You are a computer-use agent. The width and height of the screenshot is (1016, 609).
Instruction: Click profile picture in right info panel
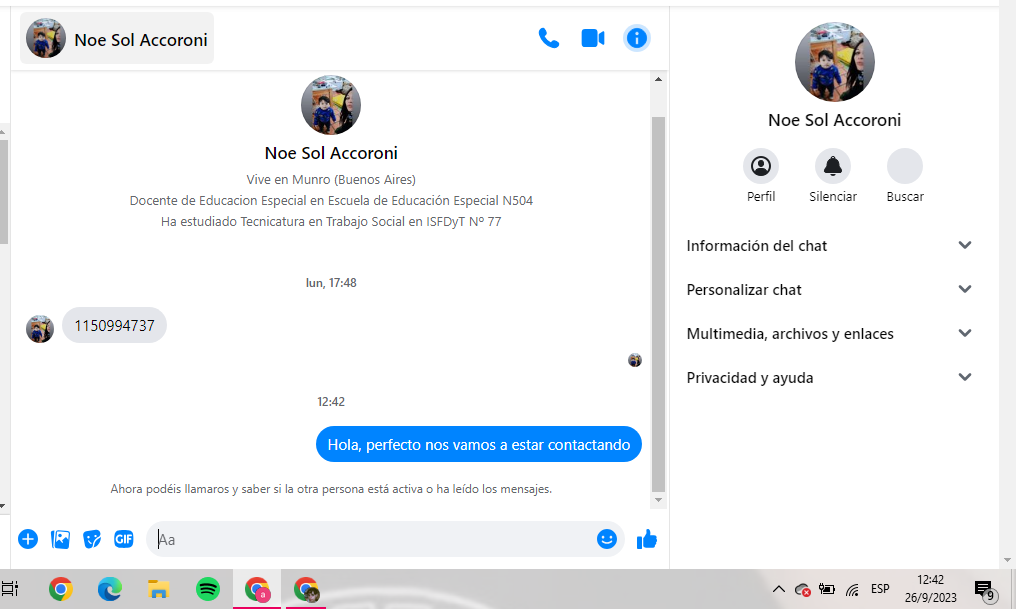point(835,62)
